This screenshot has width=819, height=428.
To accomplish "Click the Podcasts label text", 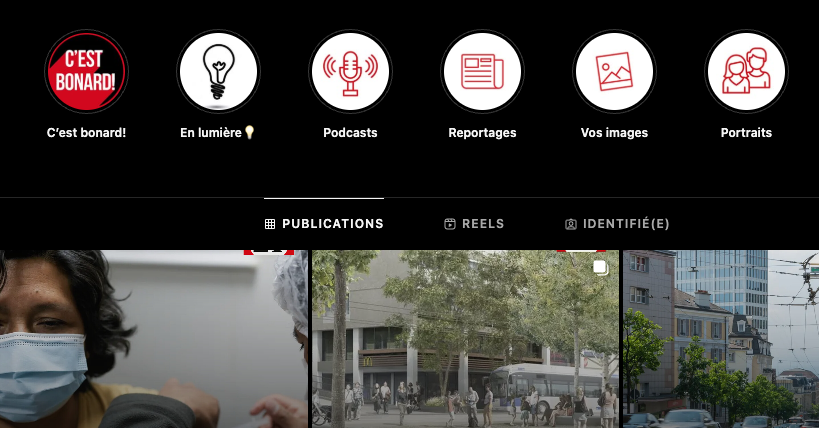I will point(350,133).
